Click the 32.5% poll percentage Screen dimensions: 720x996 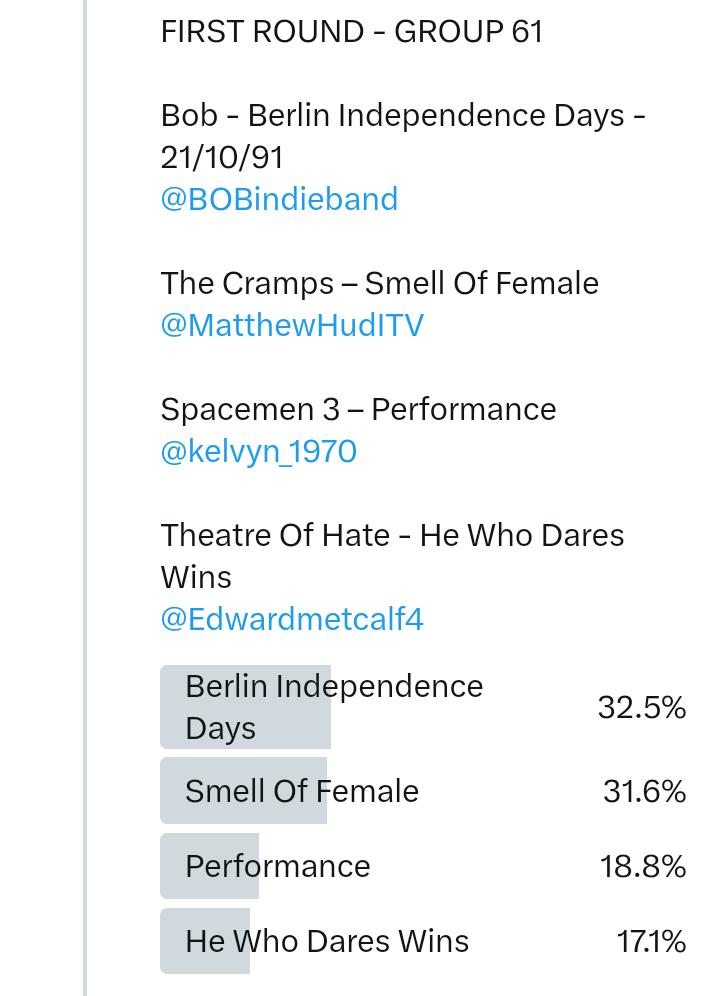tap(642, 708)
